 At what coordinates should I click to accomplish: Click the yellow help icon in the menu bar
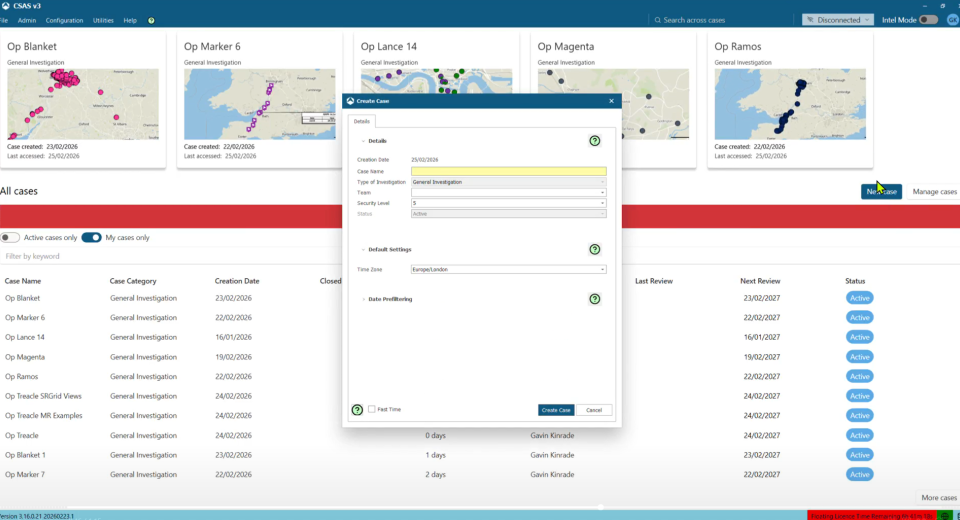point(151,20)
